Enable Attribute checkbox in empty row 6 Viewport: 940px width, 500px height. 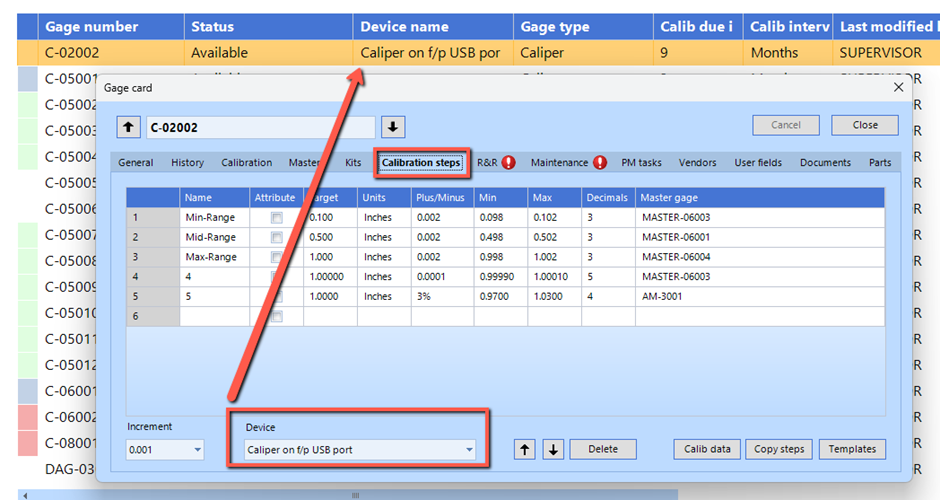[x=276, y=317]
